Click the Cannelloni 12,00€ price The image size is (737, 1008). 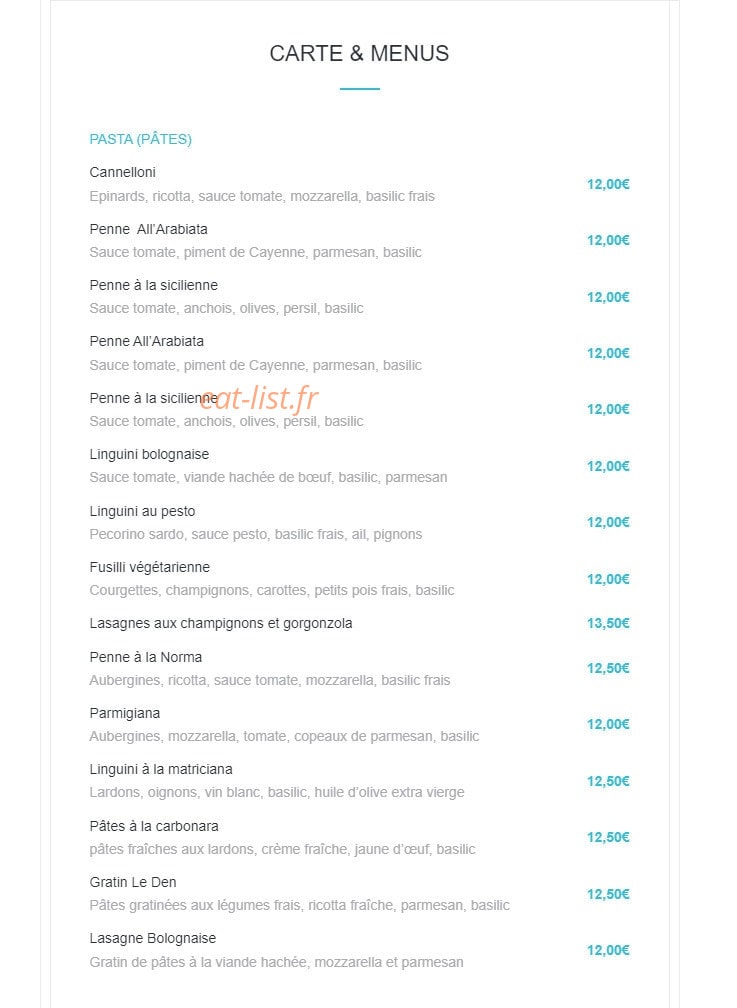(x=608, y=184)
